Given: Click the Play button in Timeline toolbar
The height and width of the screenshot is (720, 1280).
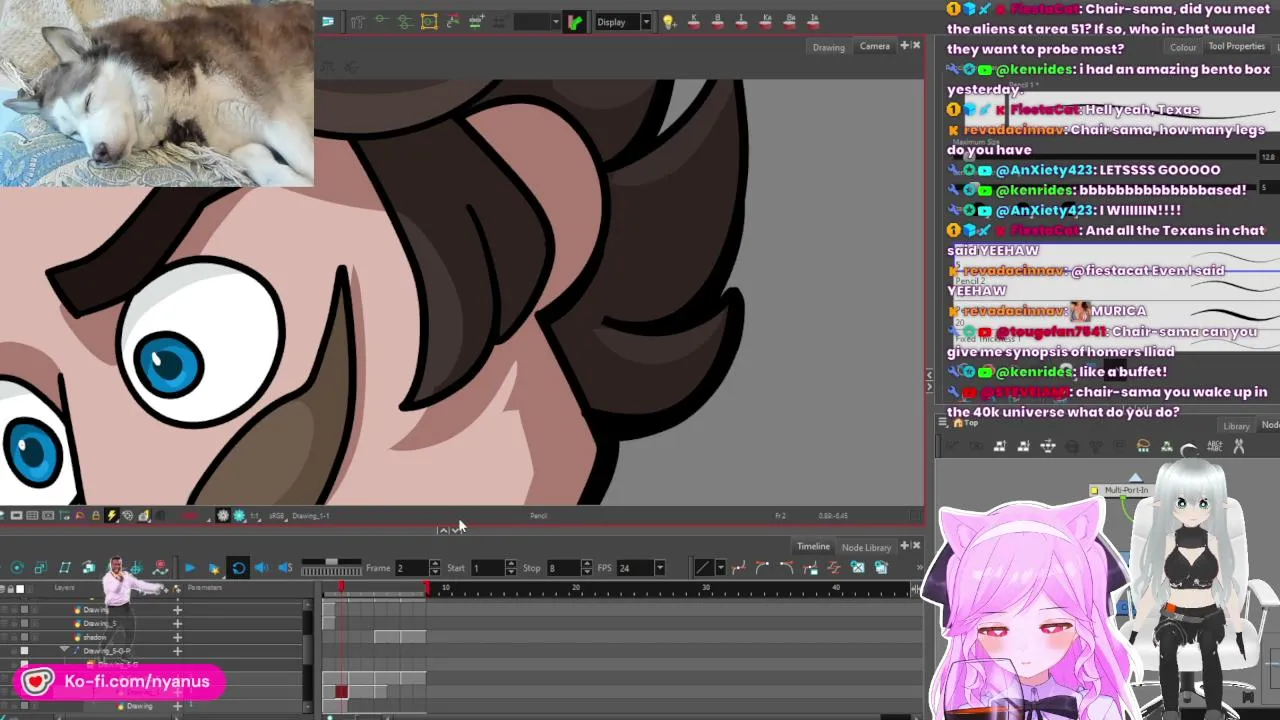Looking at the screenshot, I should pos(190,567).
